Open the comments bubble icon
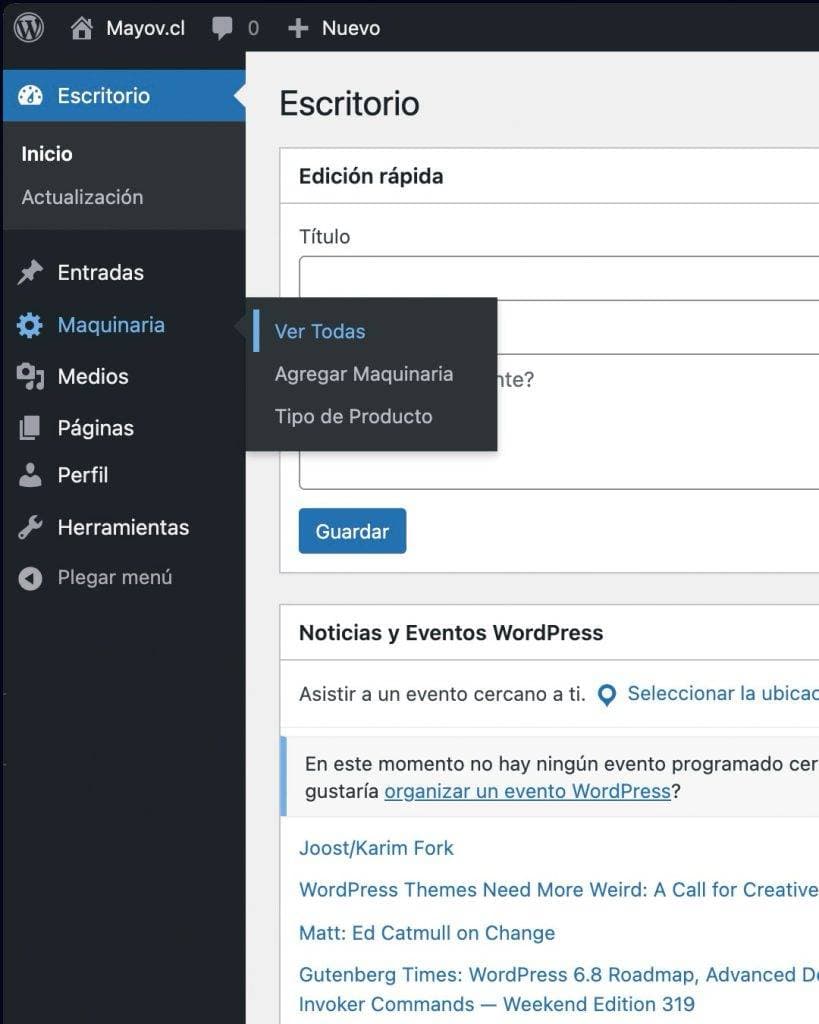Screen dimensions: 819x1024 click(x=222, y=28)
